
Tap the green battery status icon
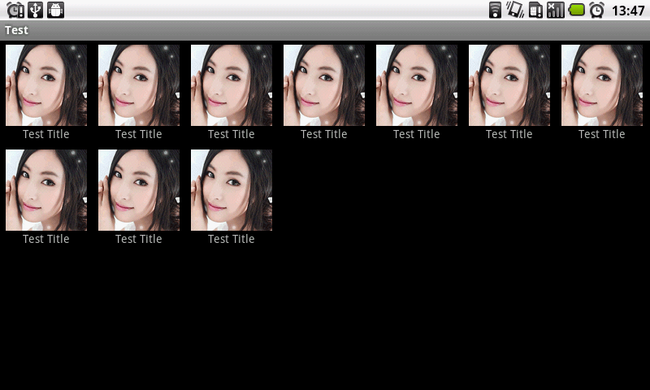pyautogui.click(x=576, y=10)
